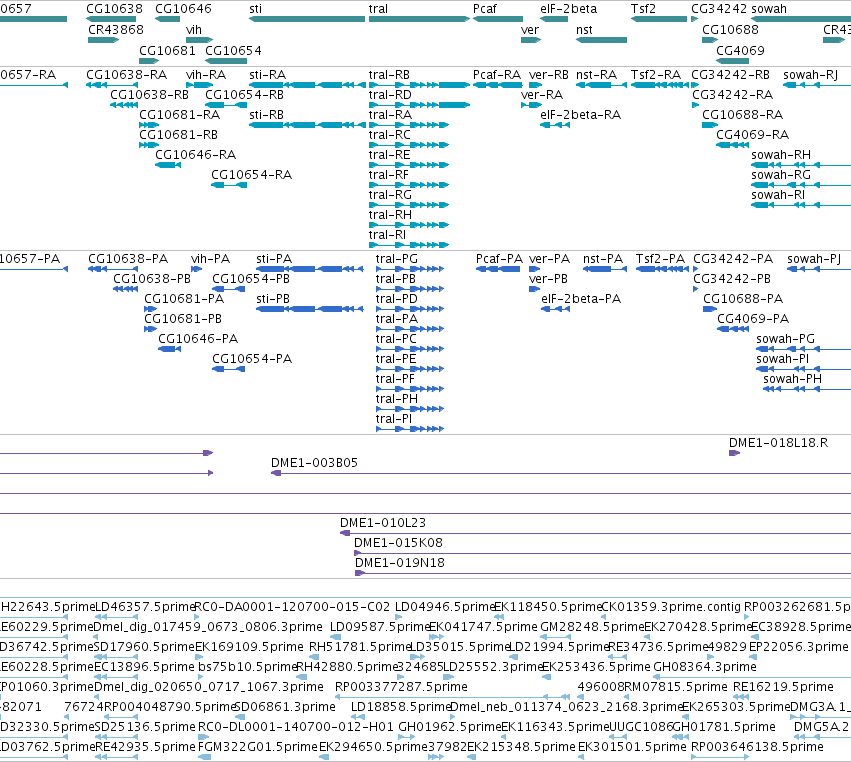Select the CG10681 gene
This screenshot has height=762, width=851.
pyautogui.click(x=149, y=61)
